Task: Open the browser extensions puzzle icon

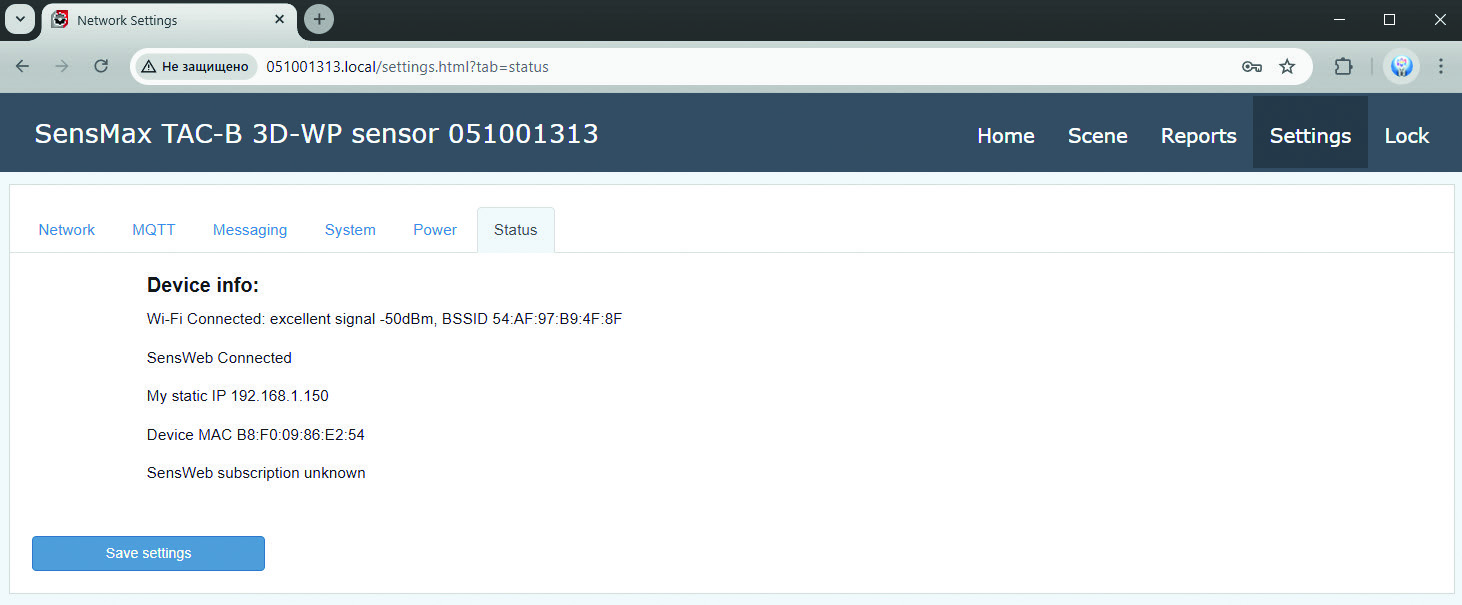Action: (1343, 67)
